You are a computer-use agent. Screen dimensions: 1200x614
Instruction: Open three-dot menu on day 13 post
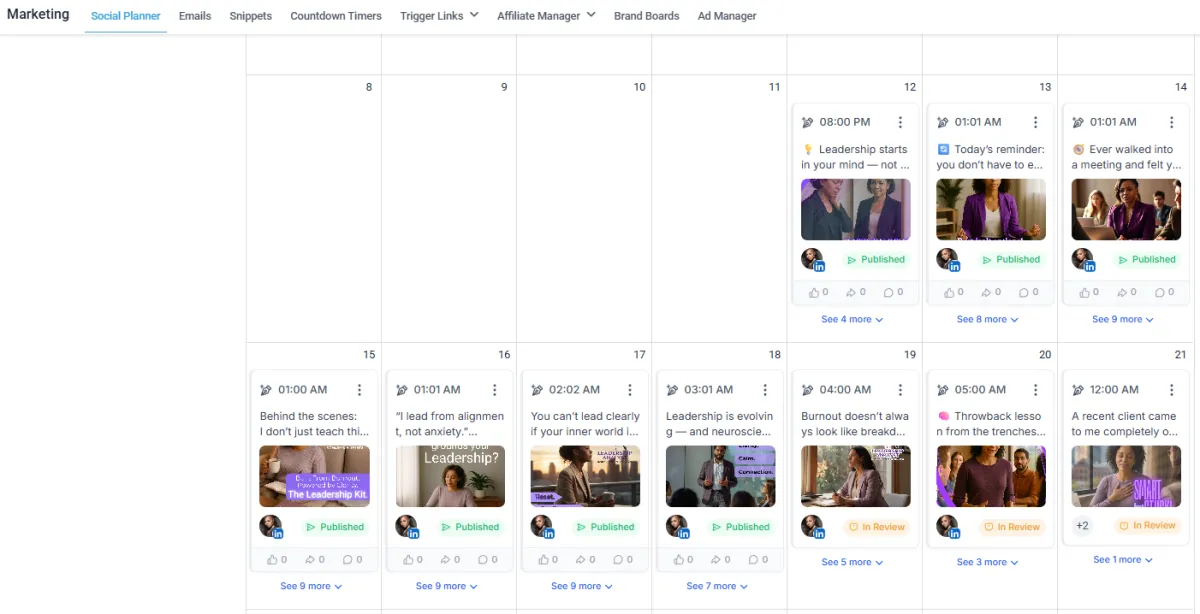(1035, 122)
